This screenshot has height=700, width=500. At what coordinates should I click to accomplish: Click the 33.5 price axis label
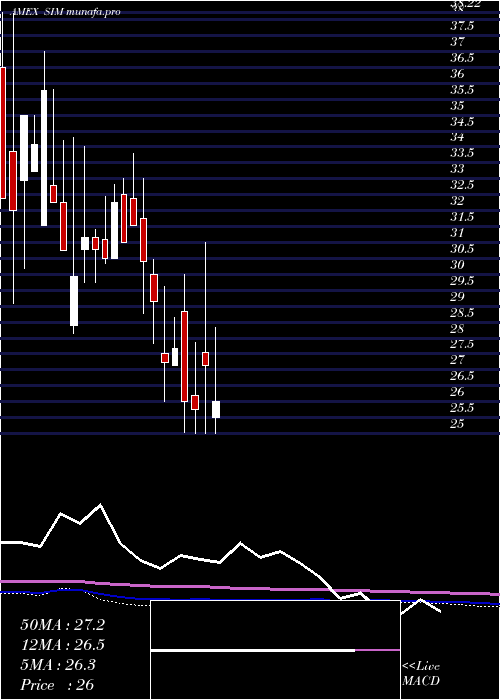pyautogui.click(x=462, y=154)
